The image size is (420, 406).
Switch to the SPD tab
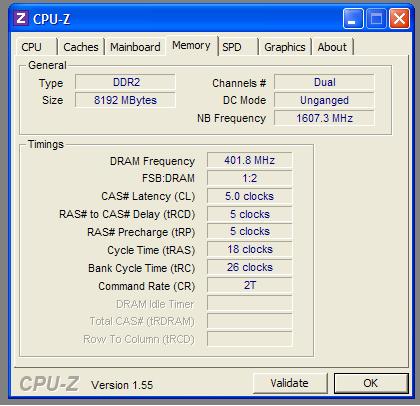238,47
